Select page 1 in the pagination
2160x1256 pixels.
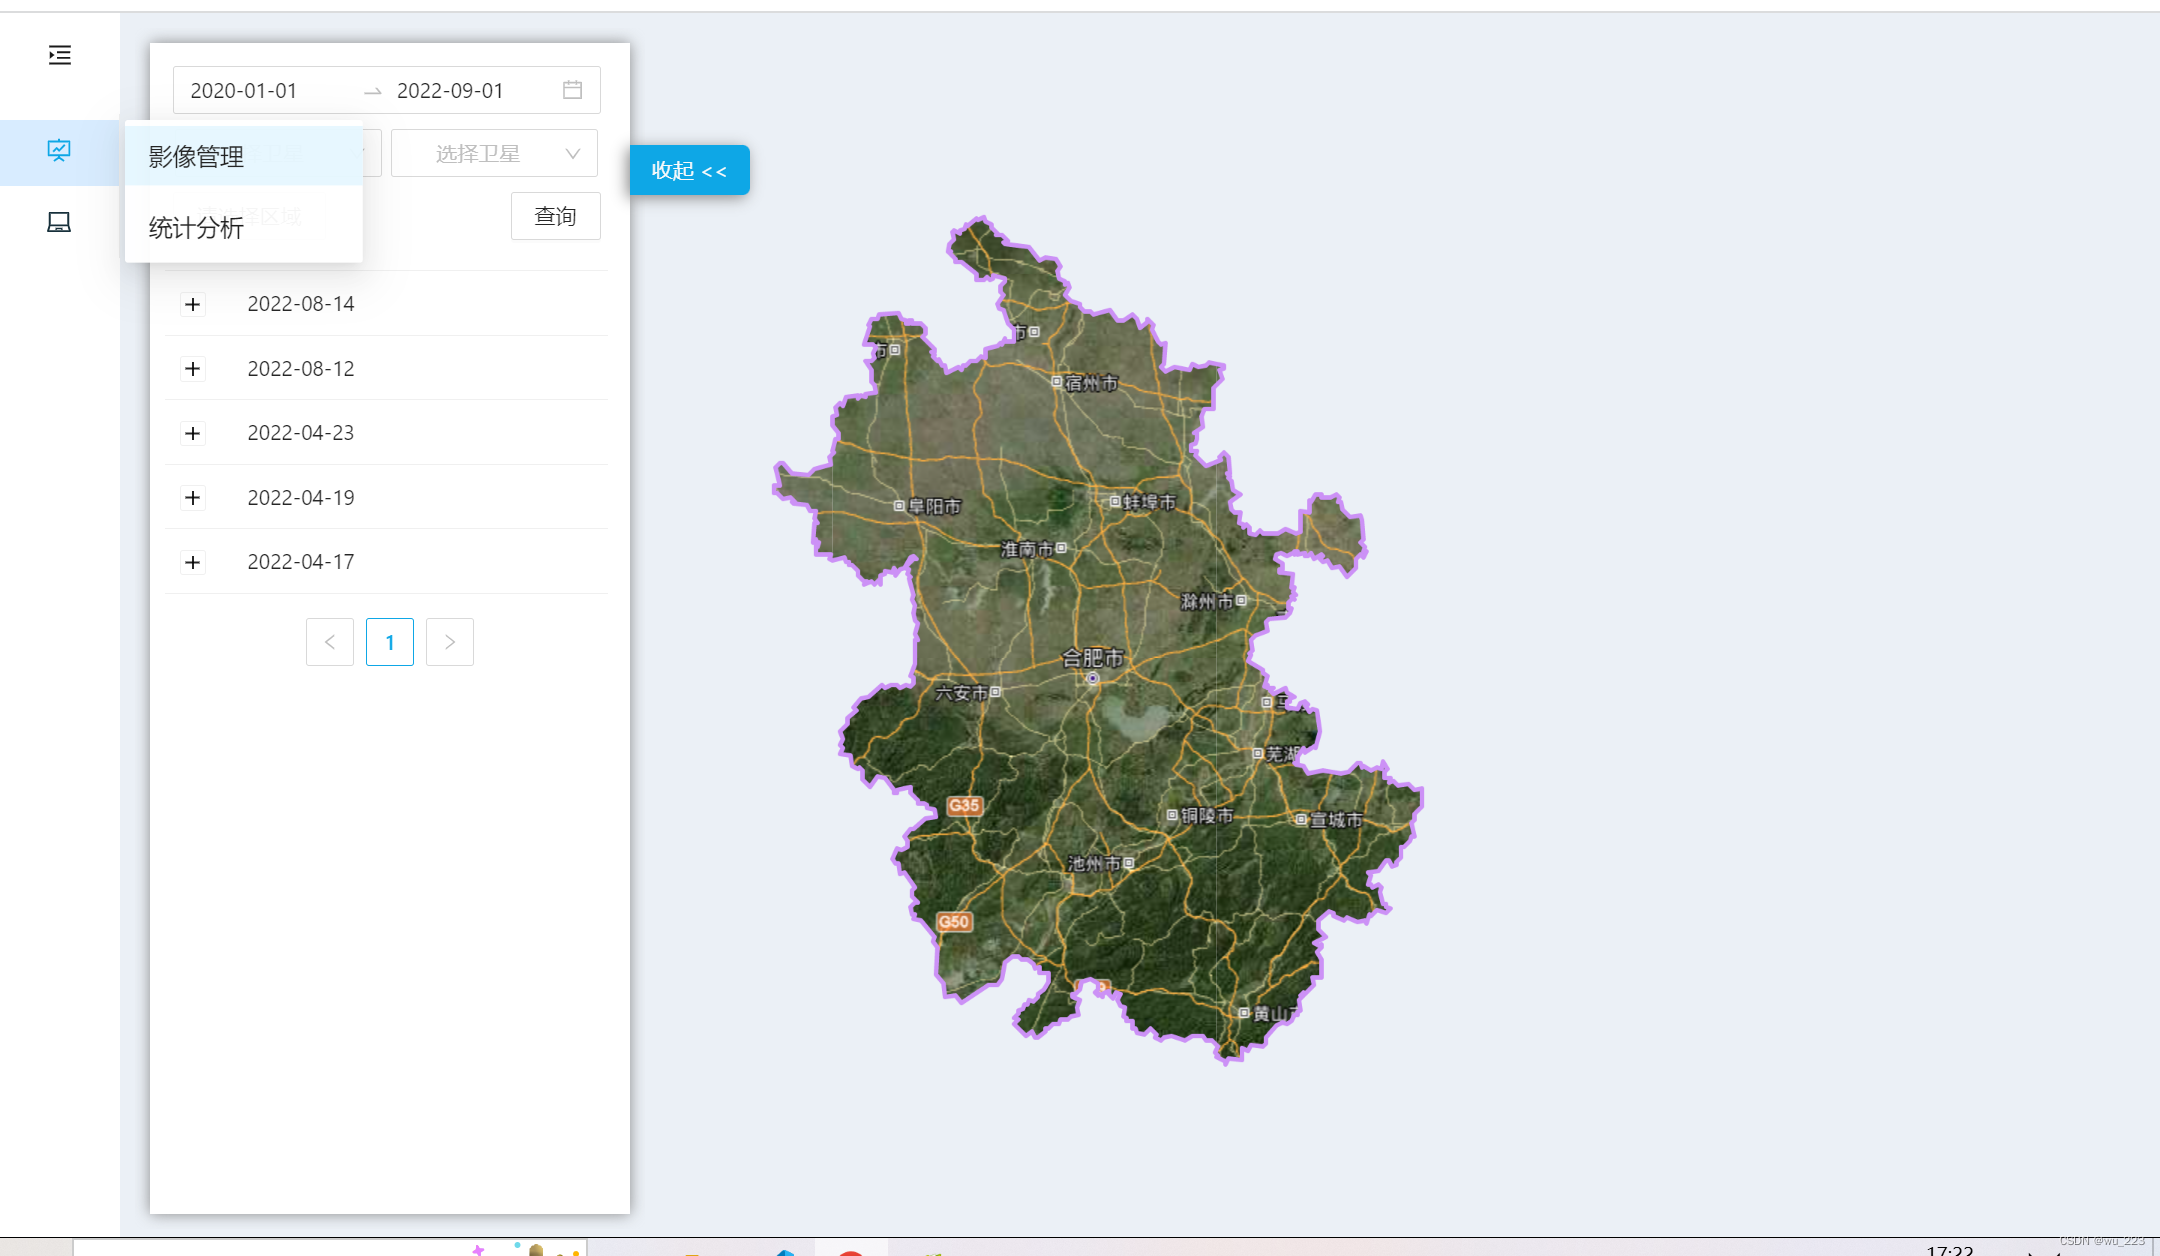point(389,642)
